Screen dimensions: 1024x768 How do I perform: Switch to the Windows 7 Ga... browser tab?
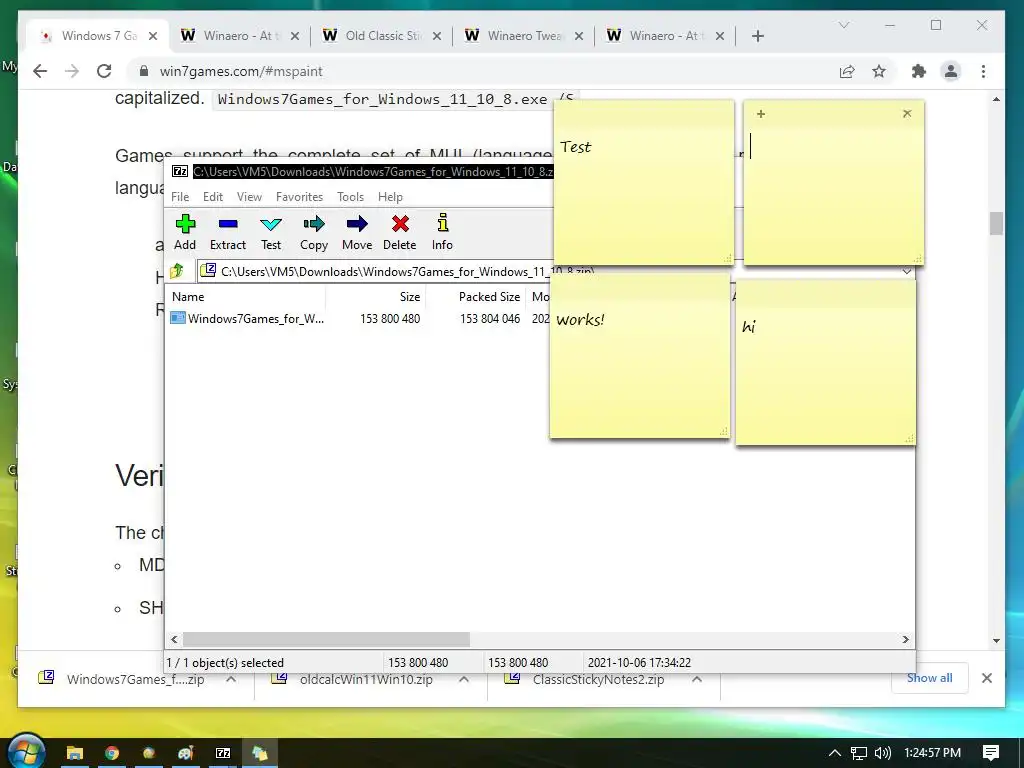pyautogui.click(x=98, y=36)
